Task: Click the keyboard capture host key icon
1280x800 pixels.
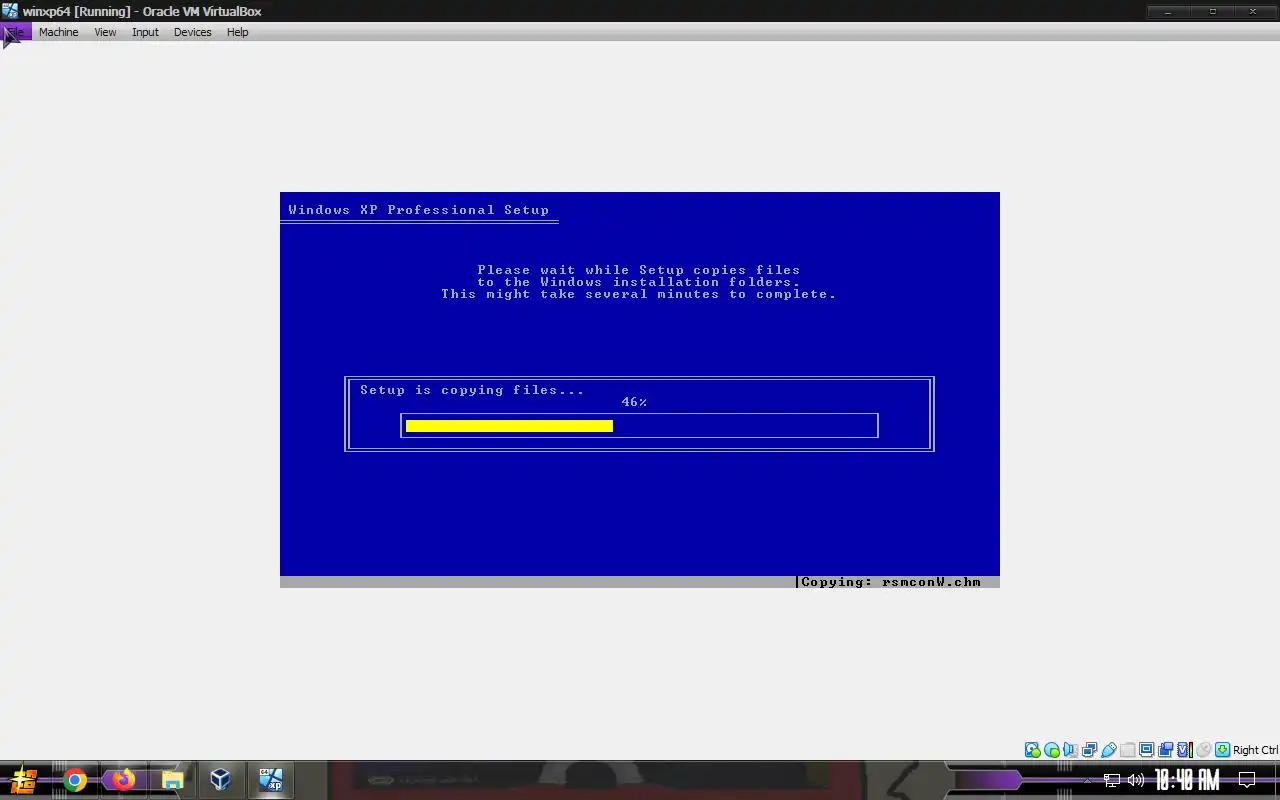Action: pos(1222,750)
